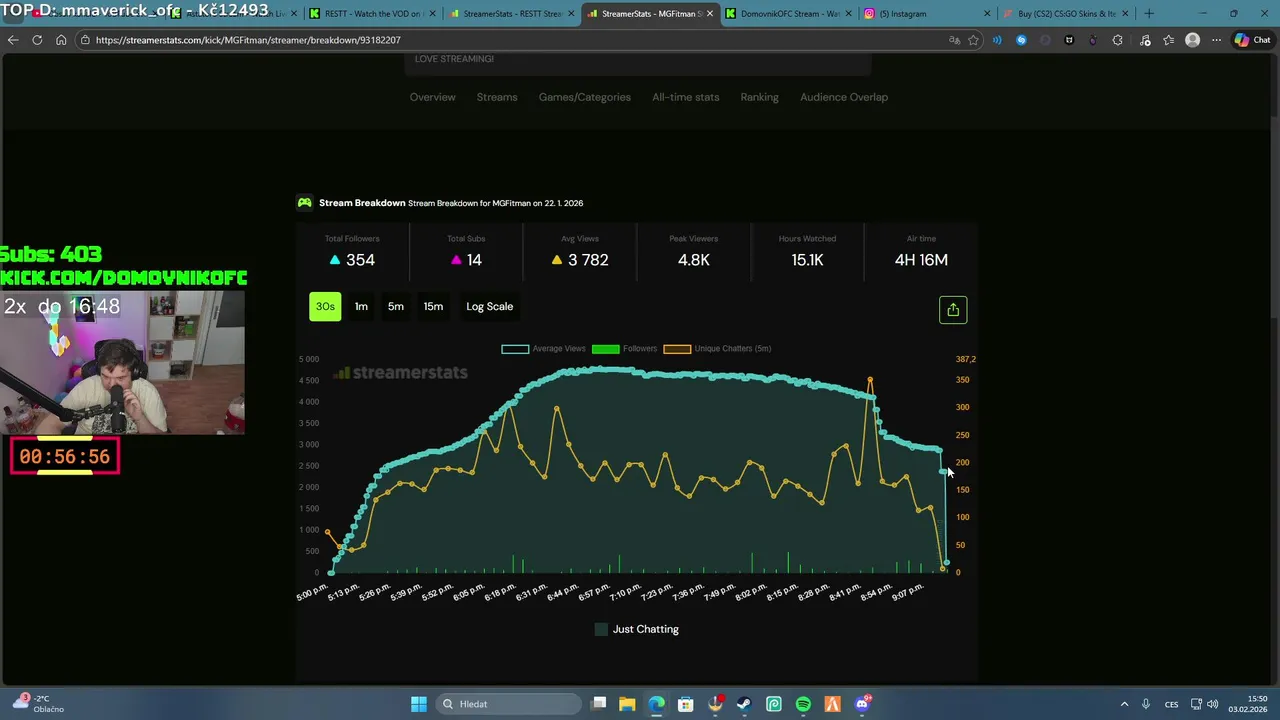Open the browser profile avatar
This screenshot has height=720, width=1280.
(1192, 40)
